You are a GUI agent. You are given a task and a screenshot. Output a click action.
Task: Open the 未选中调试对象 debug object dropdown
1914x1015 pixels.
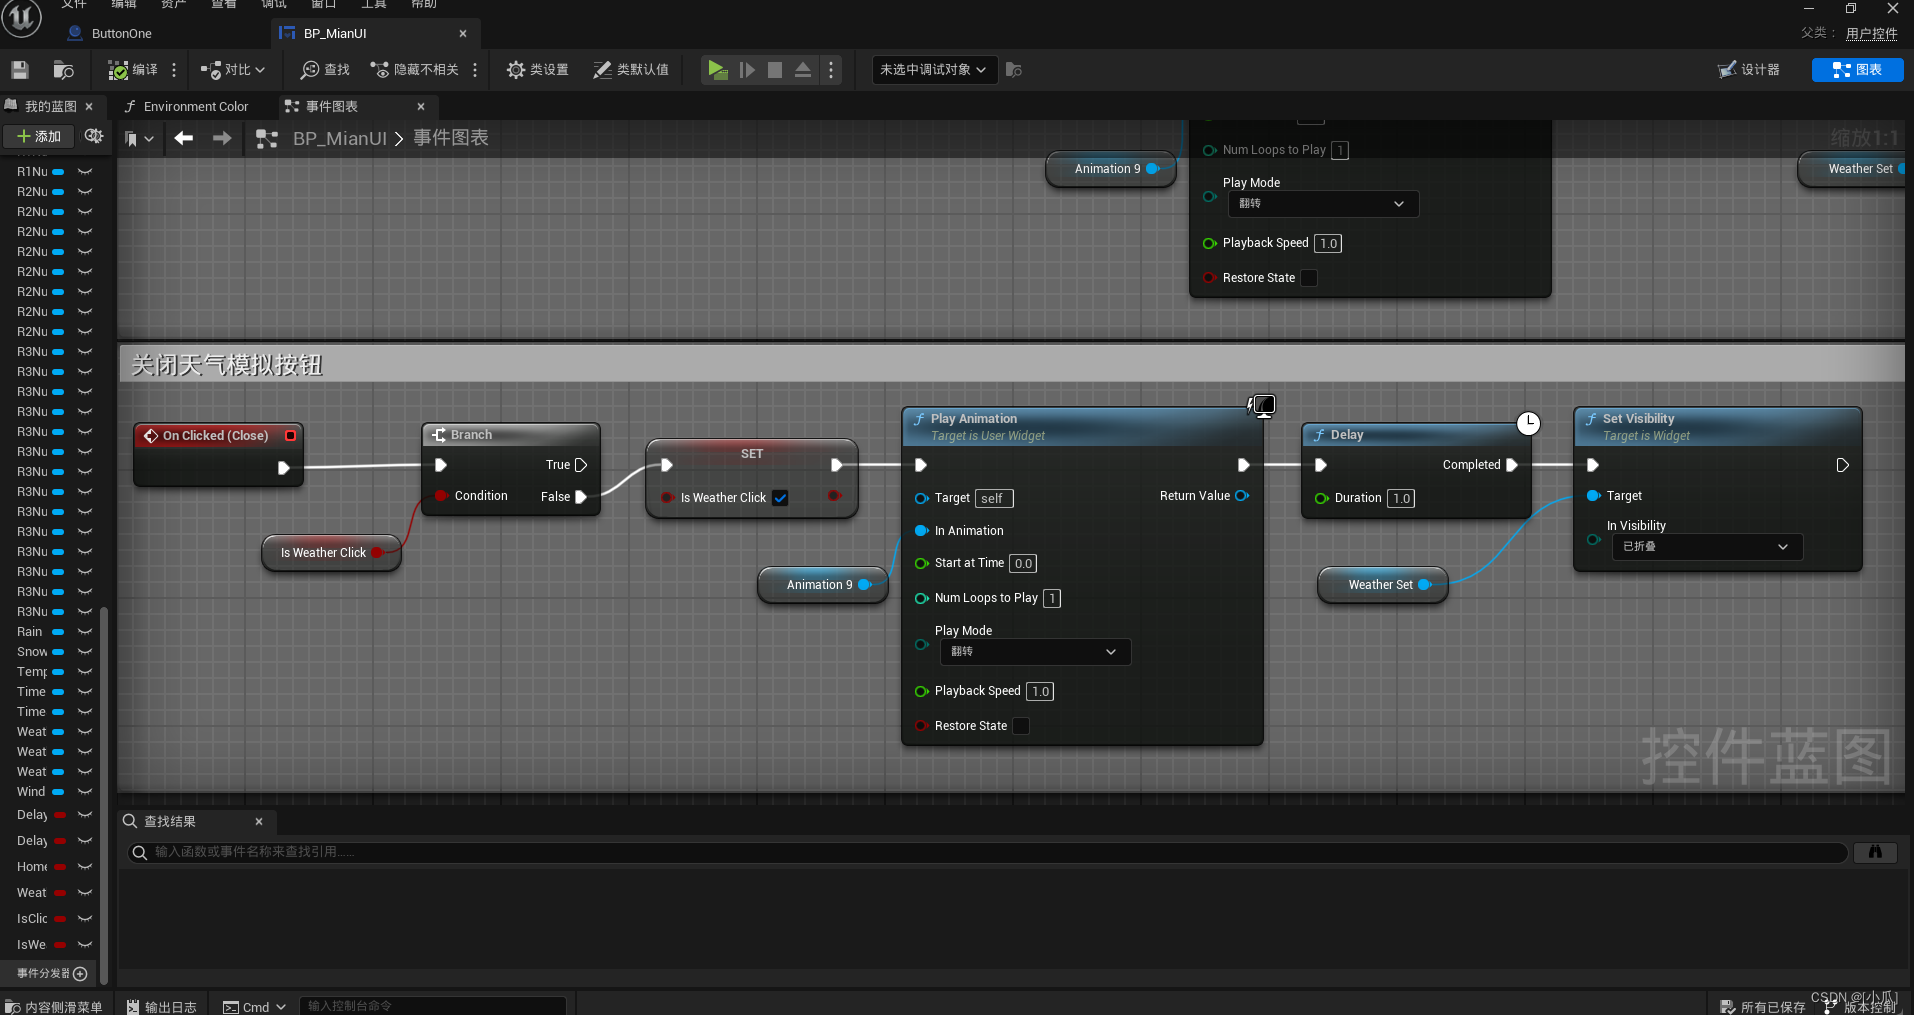(x=934, y=70)
